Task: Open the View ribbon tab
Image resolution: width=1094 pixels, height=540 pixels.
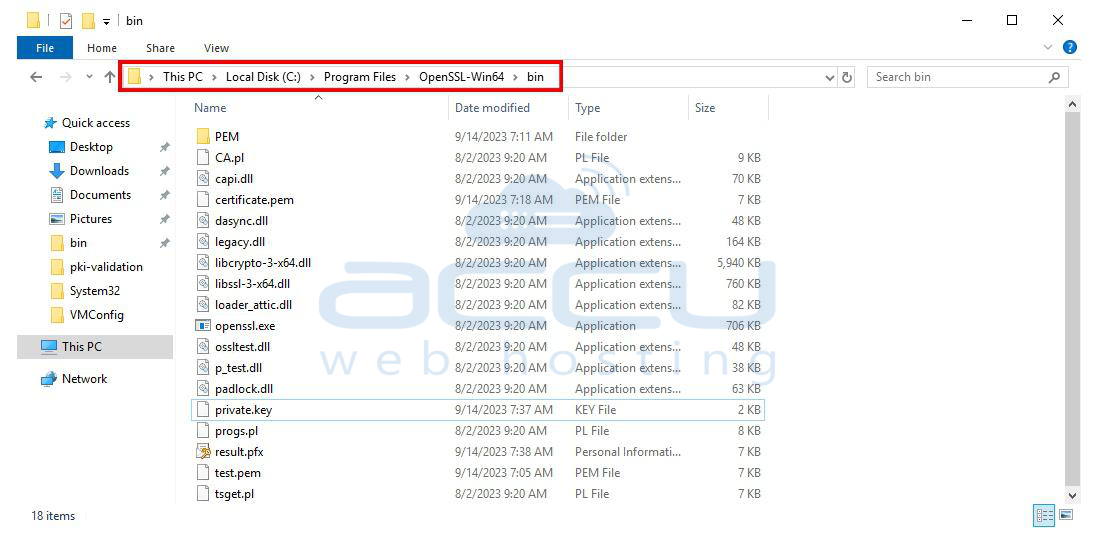Action: pyautogui.click(x=216, y=48)
